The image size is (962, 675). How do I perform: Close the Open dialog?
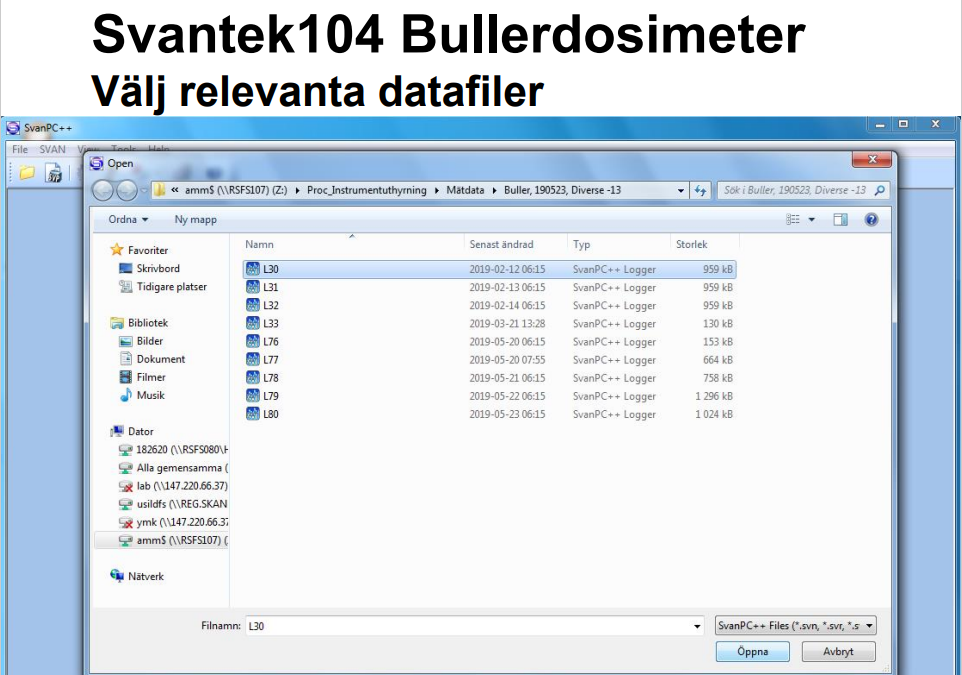[872, 160]
